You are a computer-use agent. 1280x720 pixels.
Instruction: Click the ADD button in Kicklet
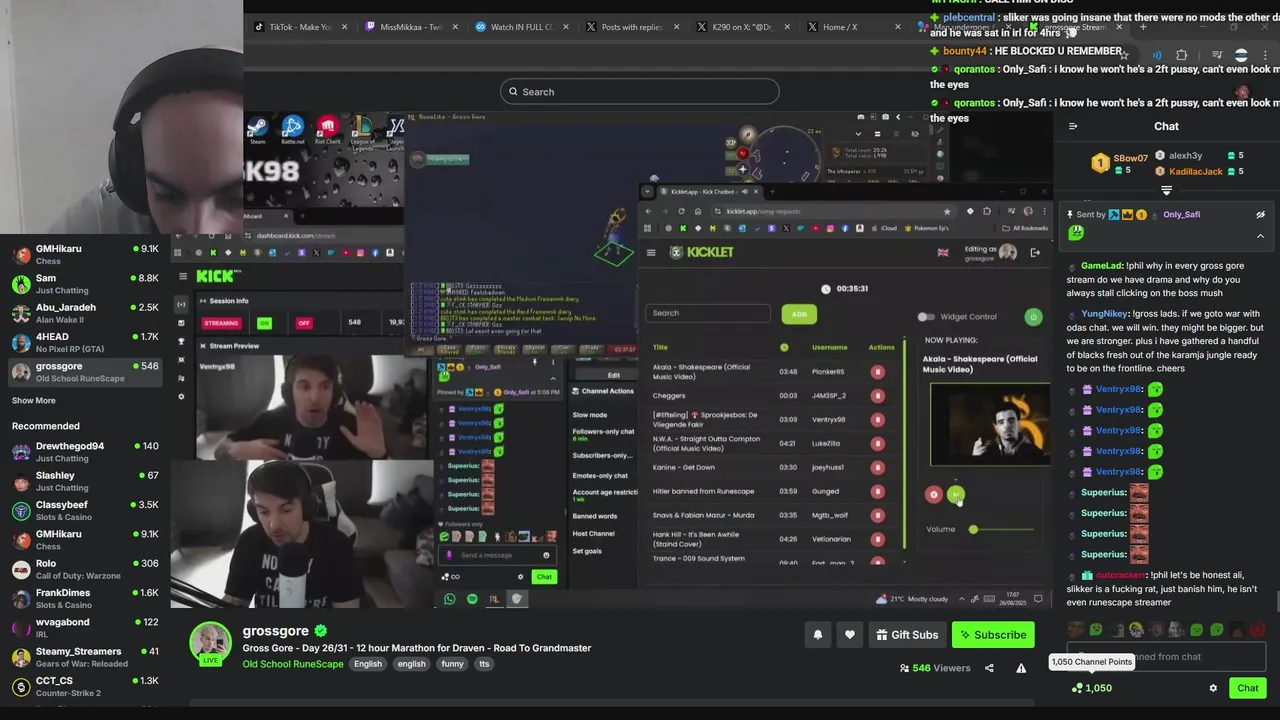(799, 314)
